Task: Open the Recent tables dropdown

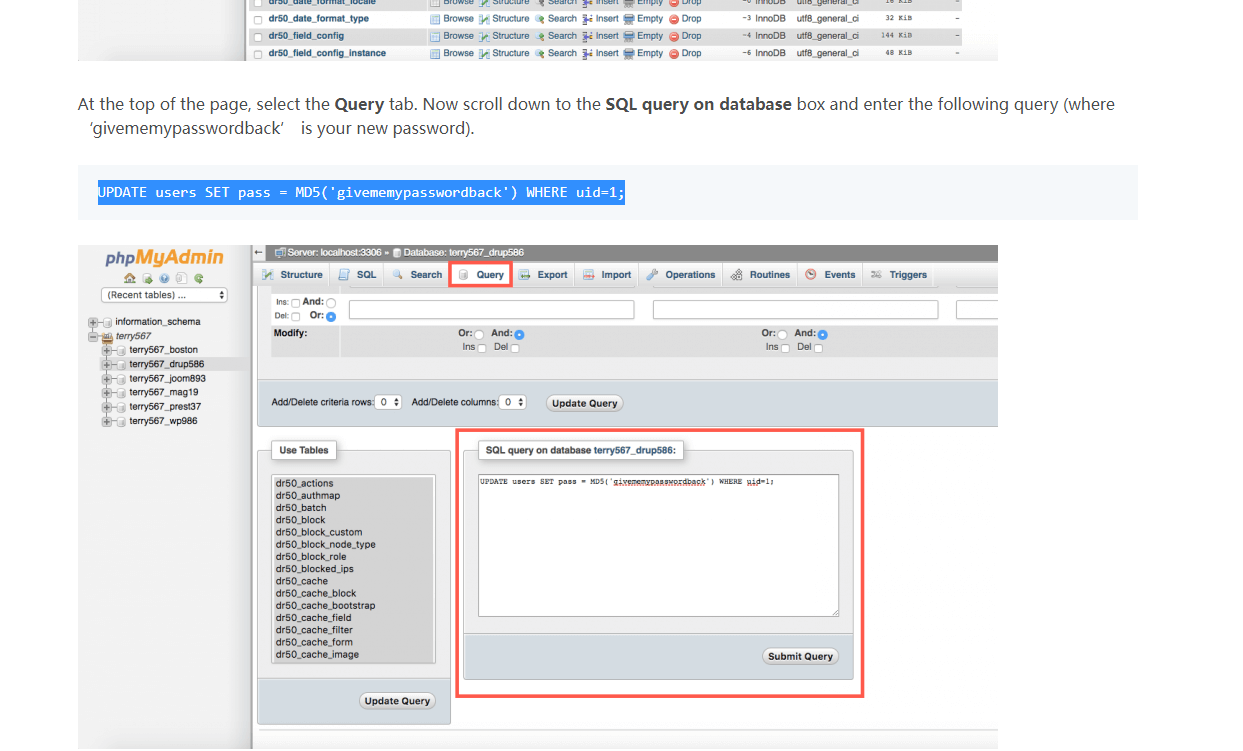Action: [x=164, y=295]
